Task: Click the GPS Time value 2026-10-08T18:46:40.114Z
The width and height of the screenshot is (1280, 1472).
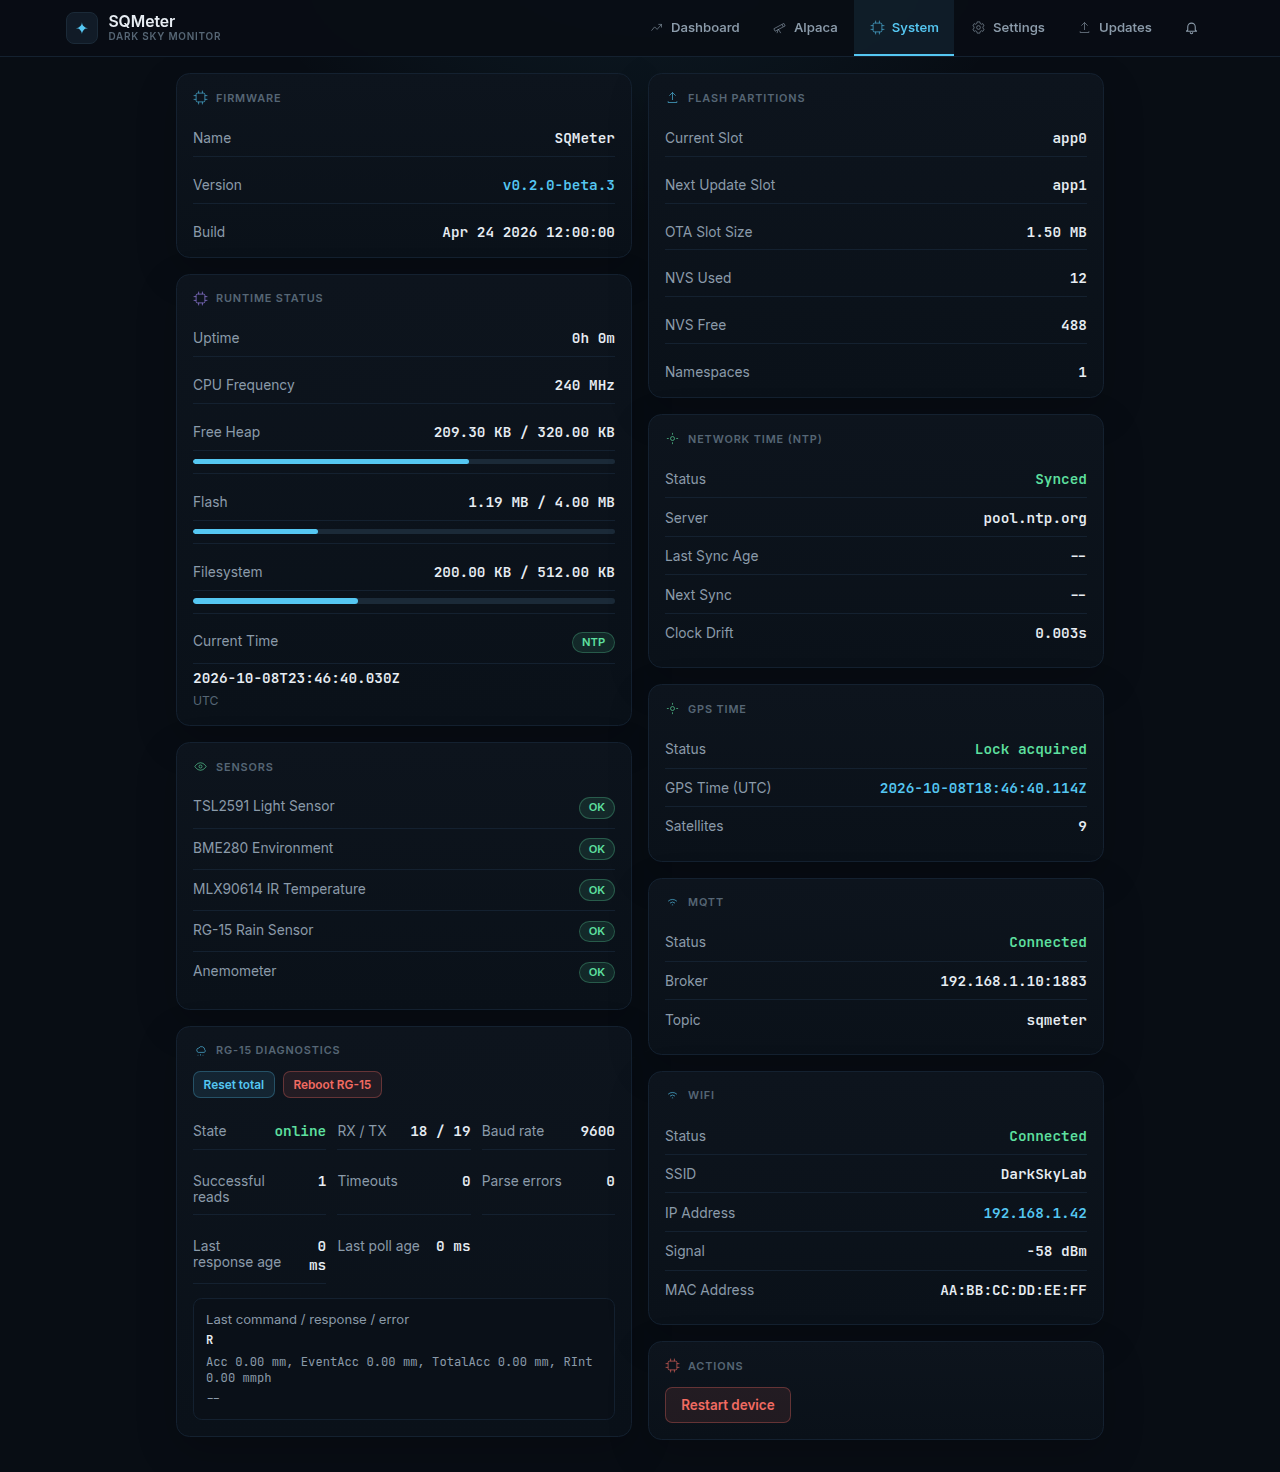Action: point(983,788)
